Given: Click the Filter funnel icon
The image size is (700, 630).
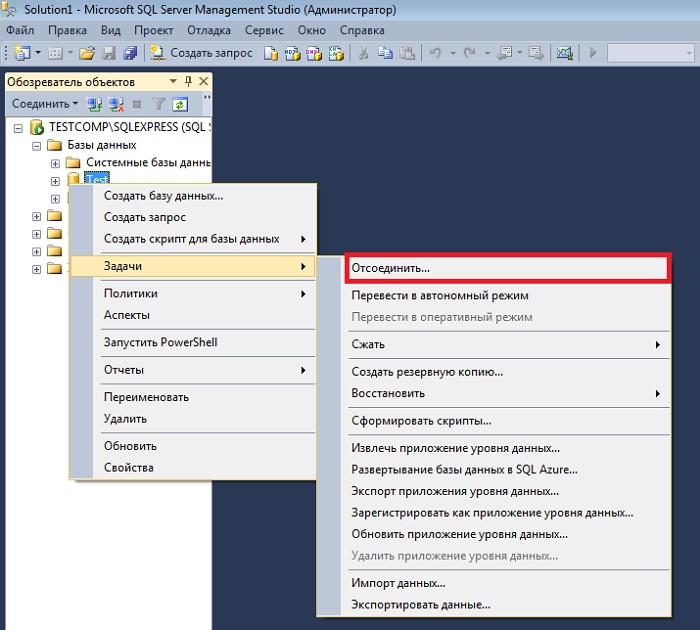Looking at the screenshot, I should pyautogui.click(x=158, y=104).
